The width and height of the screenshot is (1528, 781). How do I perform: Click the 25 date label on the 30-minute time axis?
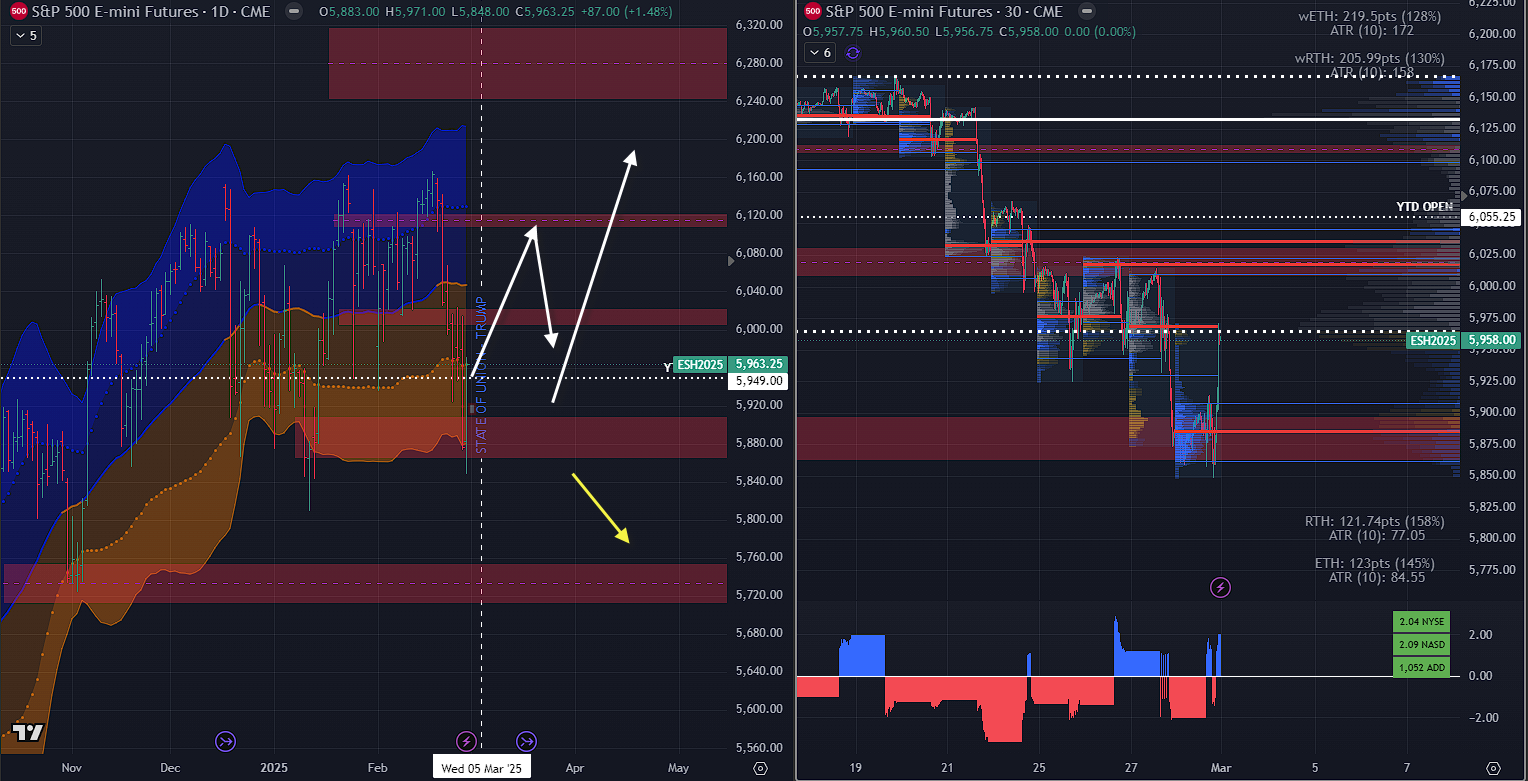(1038, 768)
